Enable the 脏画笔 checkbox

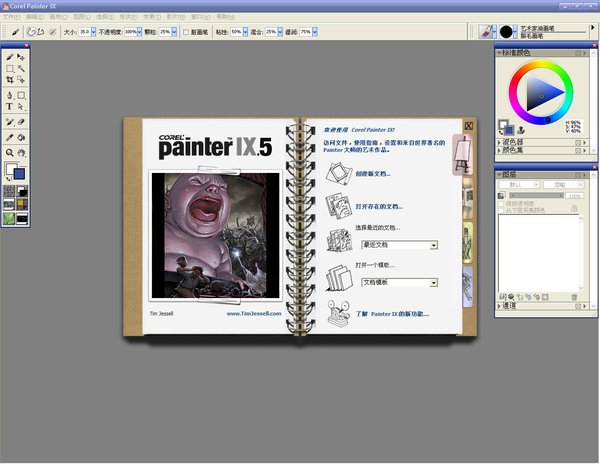pyautogui.click(x=186, y=32)
